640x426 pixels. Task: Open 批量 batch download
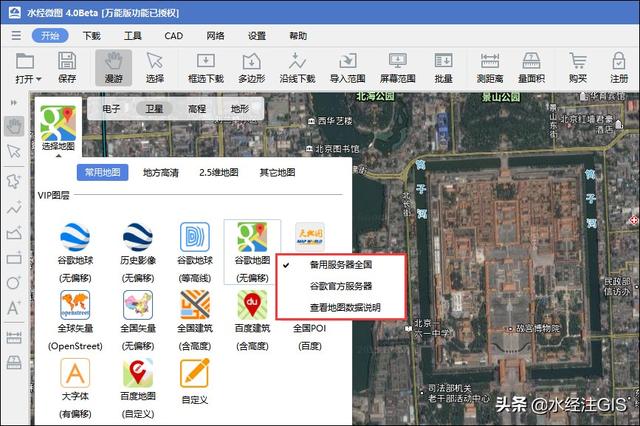pyautogui.click(x=443, y=68)
